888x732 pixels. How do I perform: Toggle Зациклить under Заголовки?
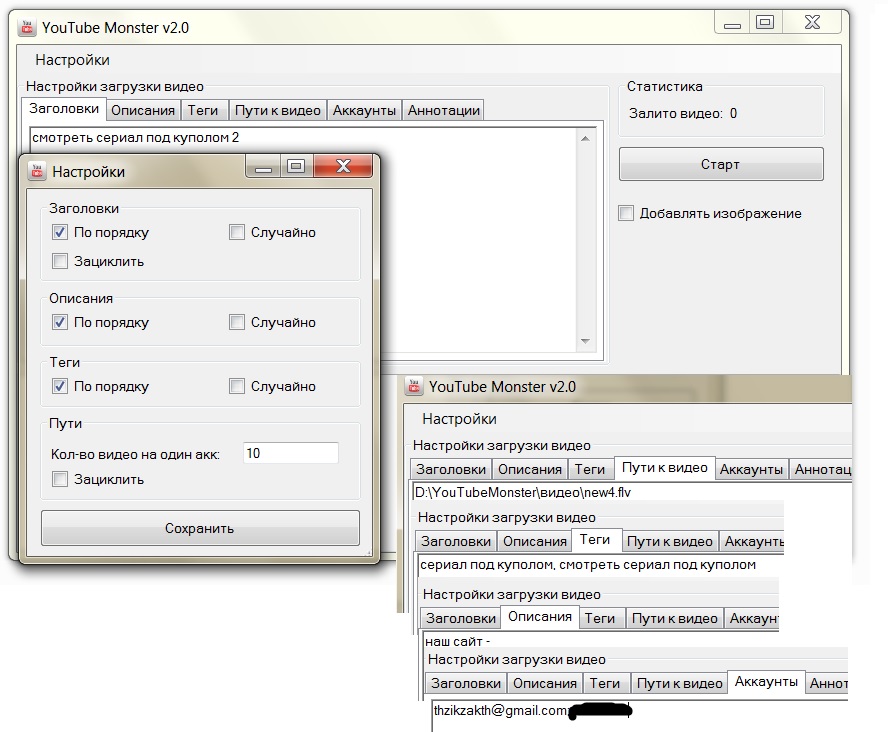click(59, 261)
